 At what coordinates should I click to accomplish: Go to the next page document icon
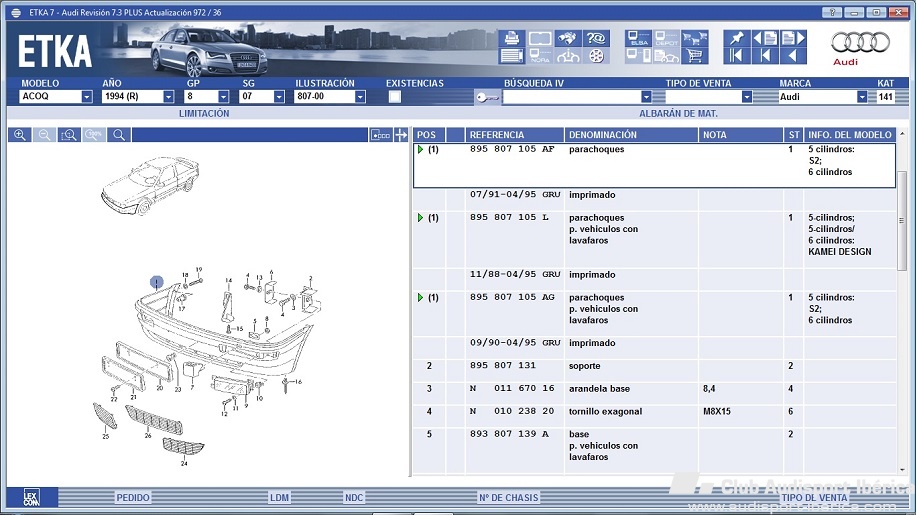[x=793, y=38]
